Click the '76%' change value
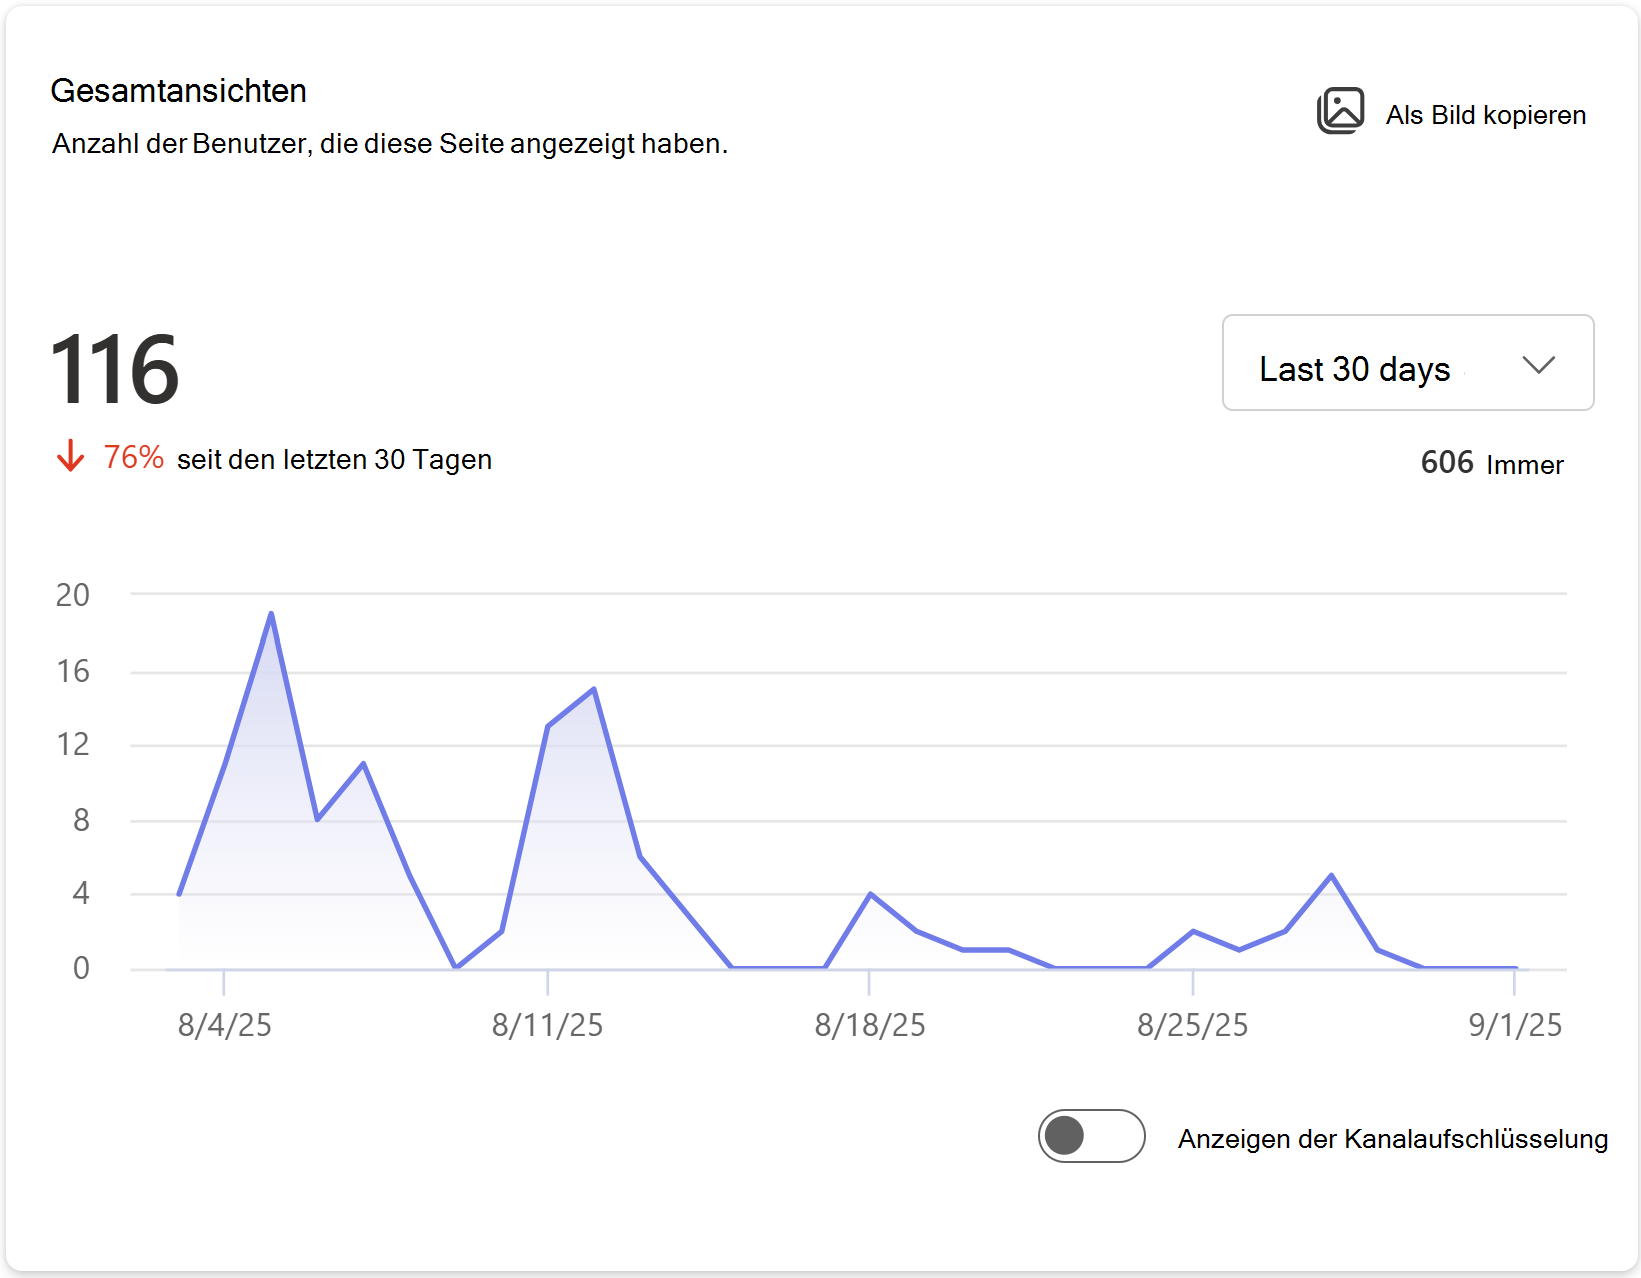Screen dimensions: 1641x1278 pos(133,457)
